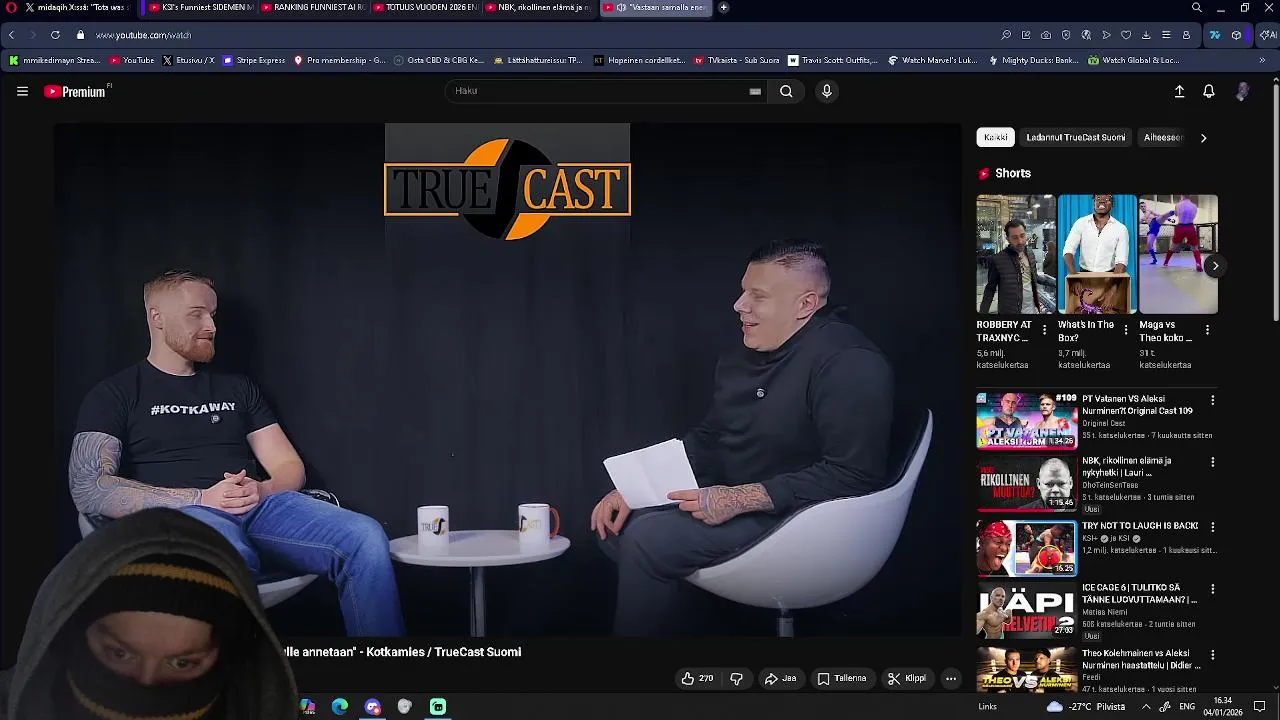Show more bookmarks overflow chevron

click(1262, 60)
